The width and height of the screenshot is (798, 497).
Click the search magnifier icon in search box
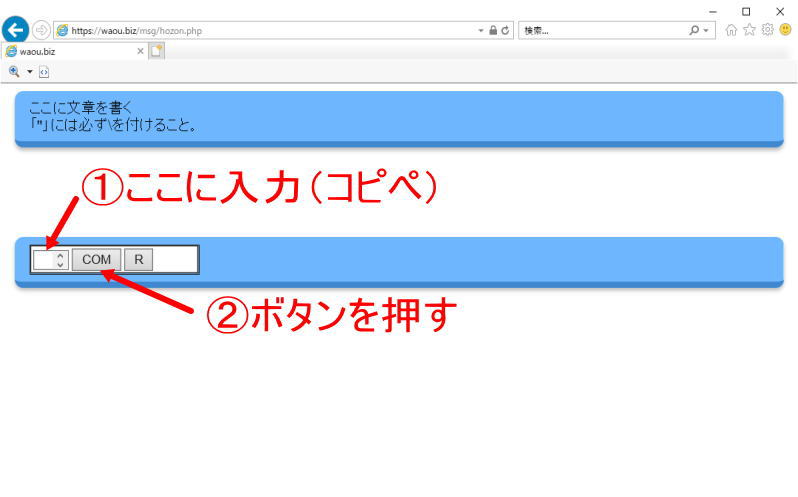point(695,31)
